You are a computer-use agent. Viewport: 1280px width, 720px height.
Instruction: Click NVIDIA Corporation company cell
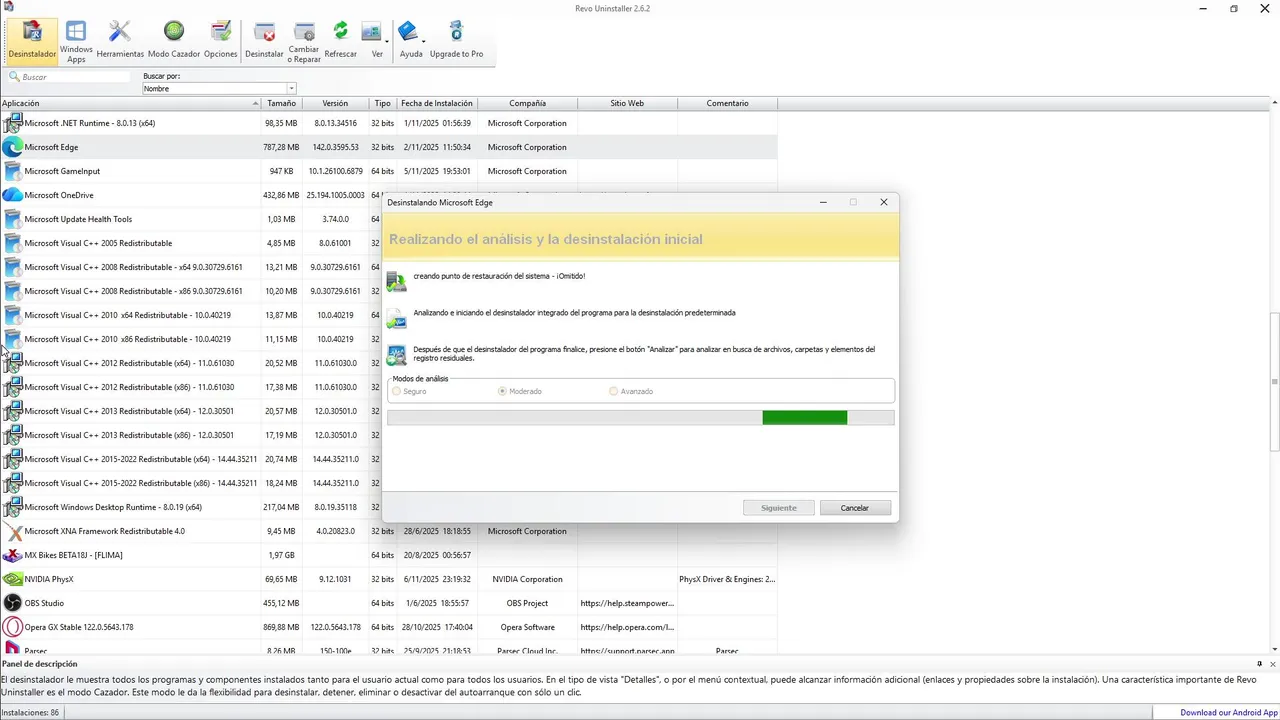click(527, 579)
